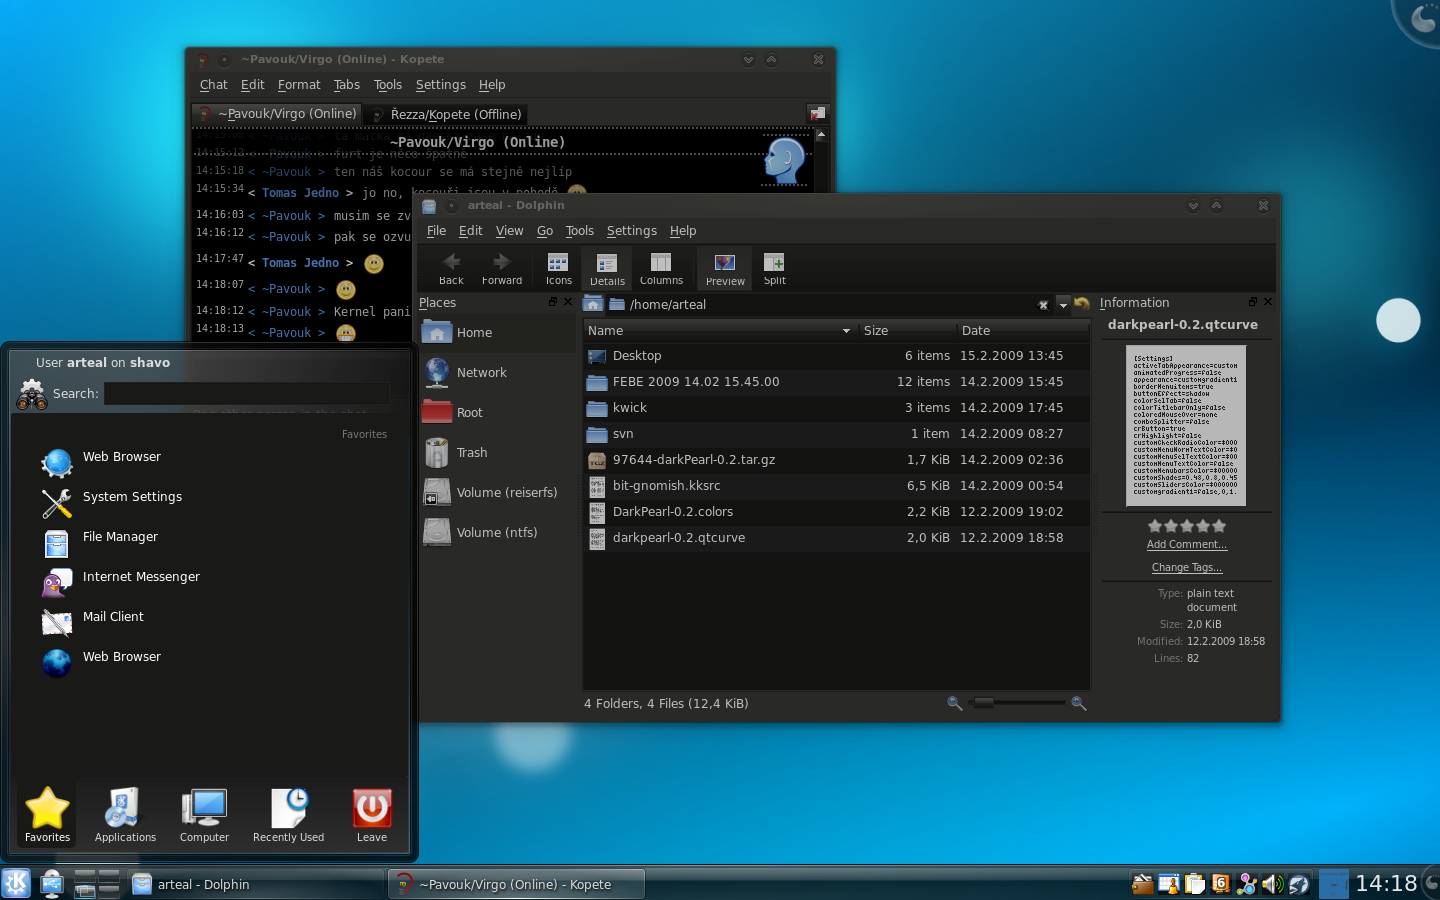Click Change Tags link

[1186, 567]
